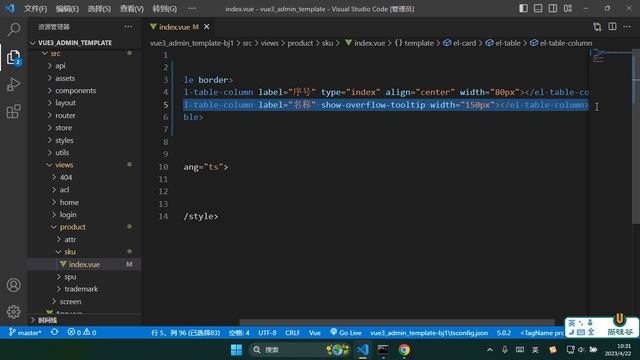The height and width of the screenshot is (360, 640).
Task: Select the index.vue editor tab
Action: 179,27
